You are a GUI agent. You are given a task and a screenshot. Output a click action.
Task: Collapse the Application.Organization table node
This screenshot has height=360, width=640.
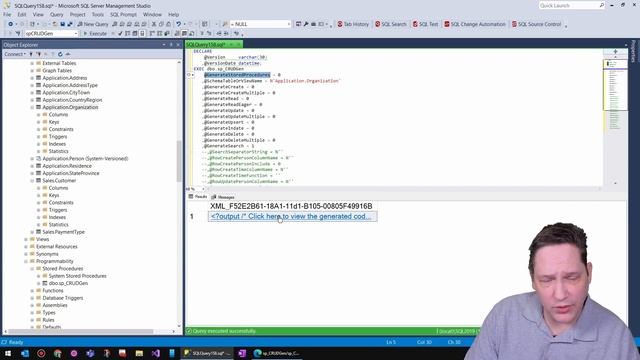pos(32,107)
